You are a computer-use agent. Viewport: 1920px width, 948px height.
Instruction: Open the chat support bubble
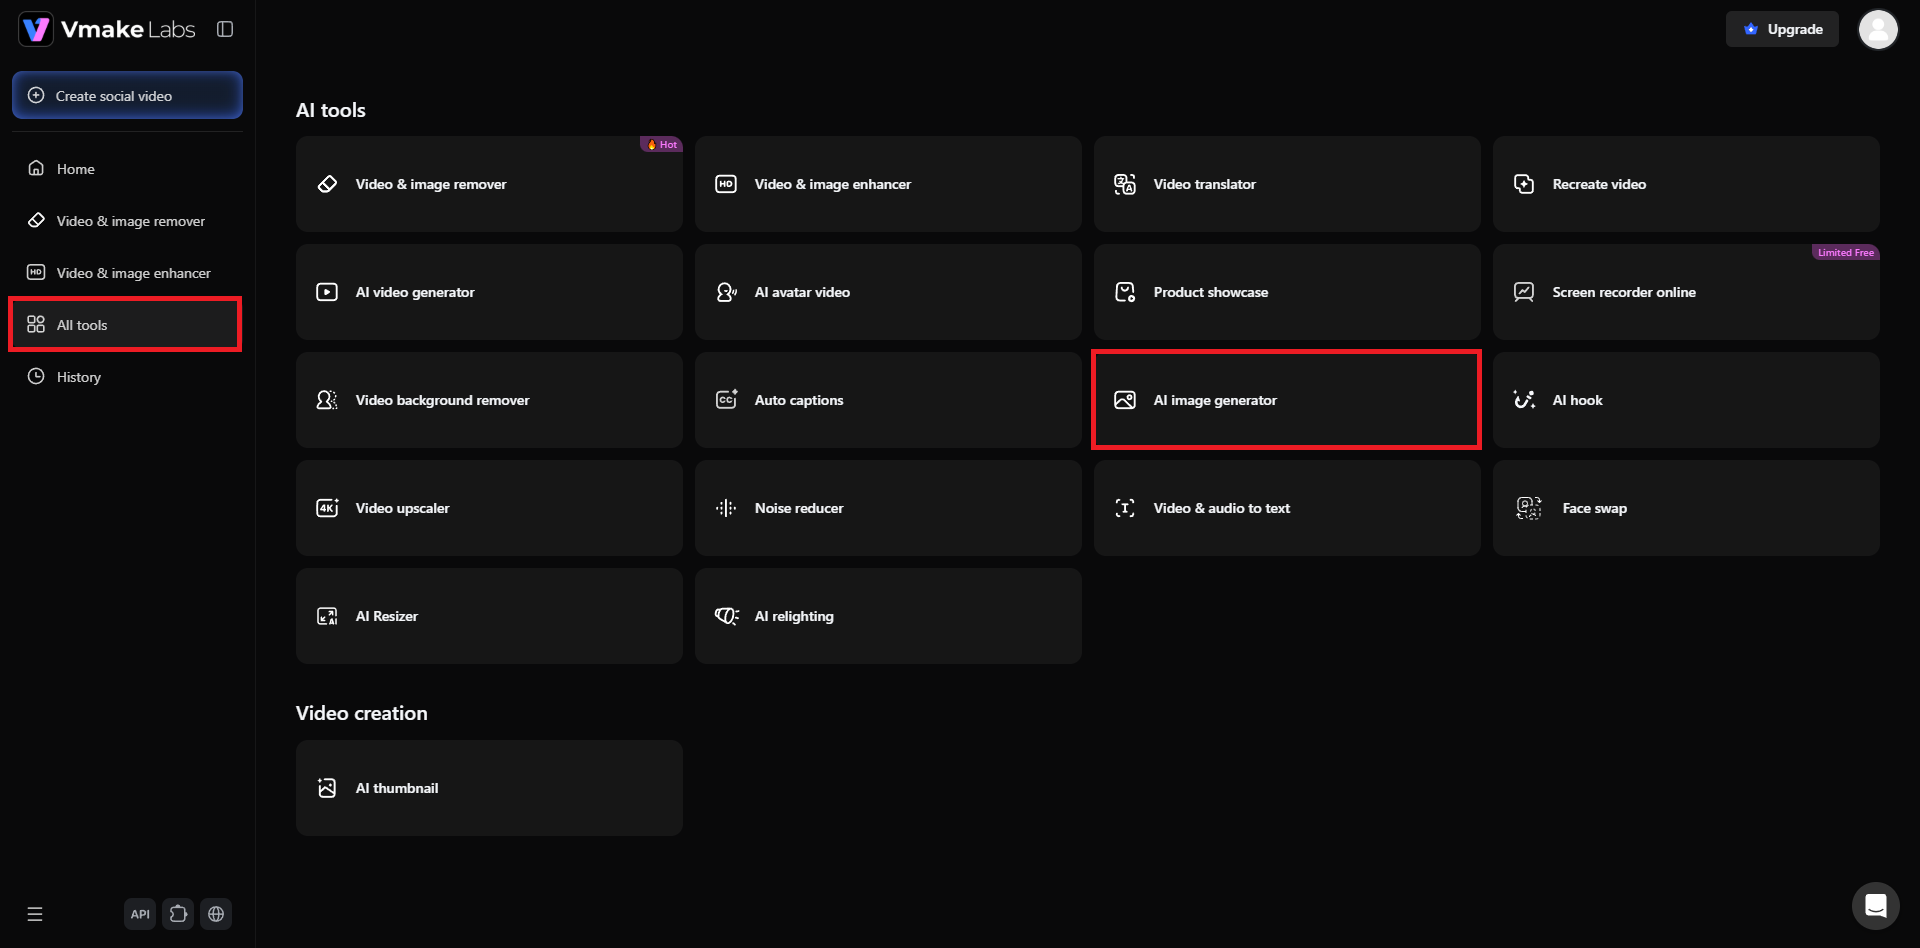pos(1875,906)
